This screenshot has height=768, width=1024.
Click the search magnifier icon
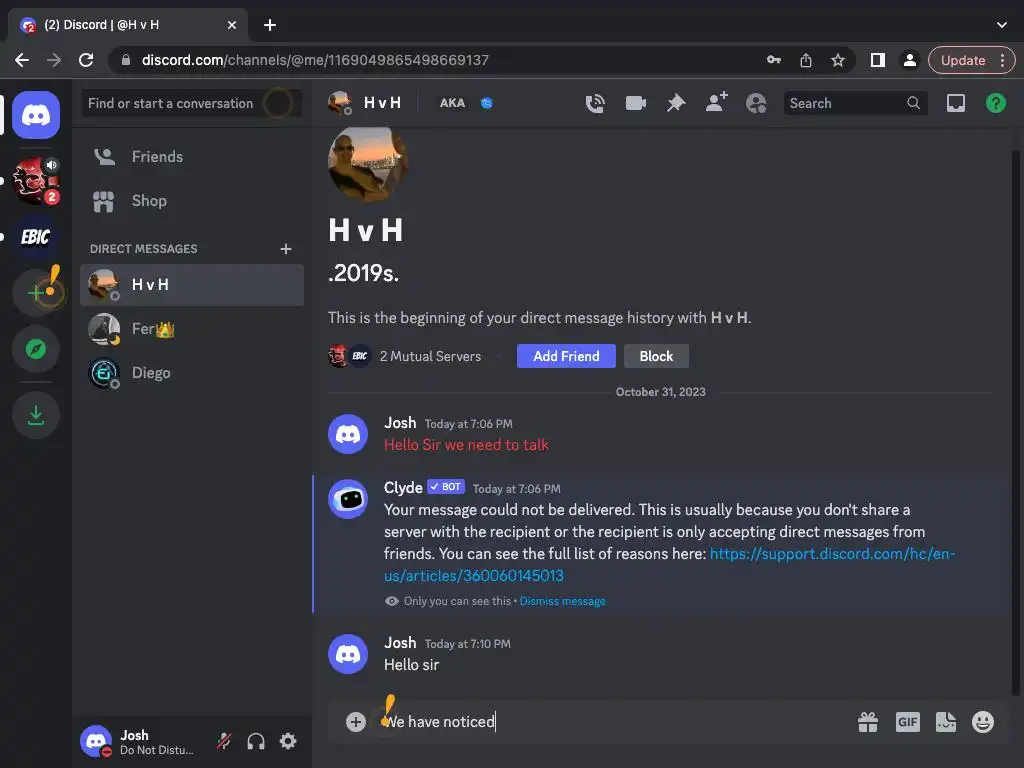pos(913,103)
